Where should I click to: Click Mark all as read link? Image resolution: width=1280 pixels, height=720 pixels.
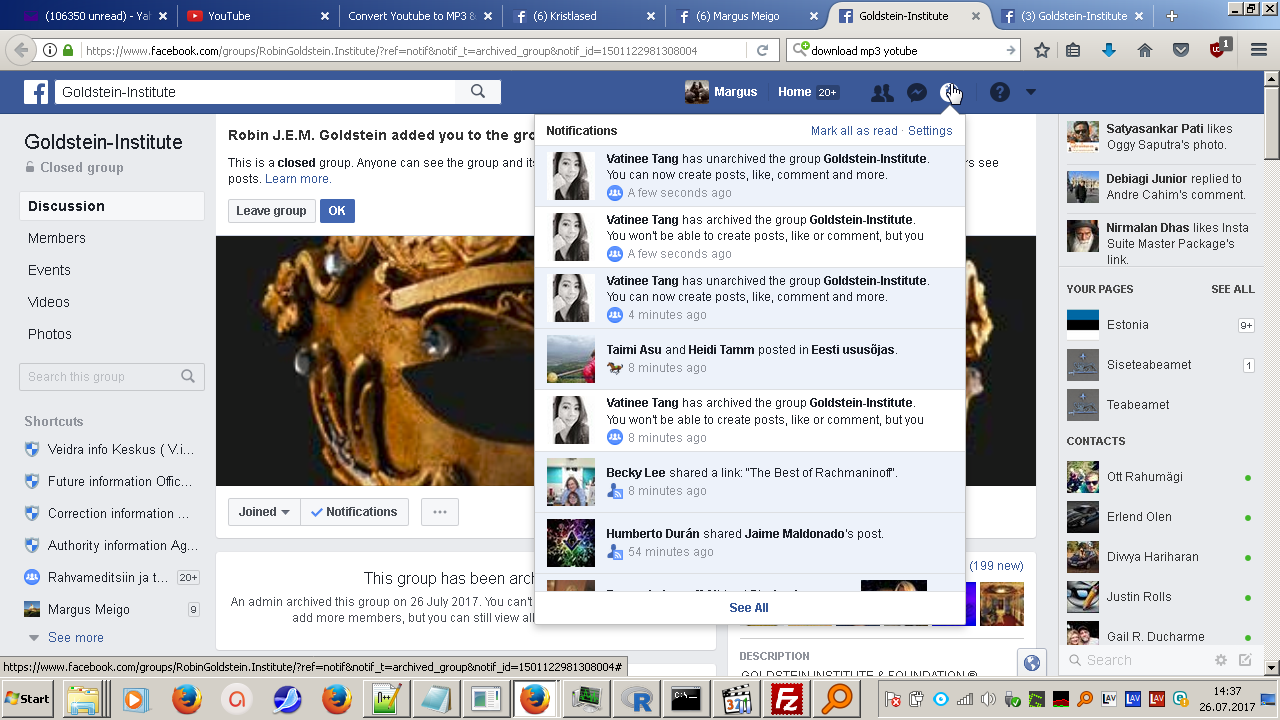[x=854, y=131]
